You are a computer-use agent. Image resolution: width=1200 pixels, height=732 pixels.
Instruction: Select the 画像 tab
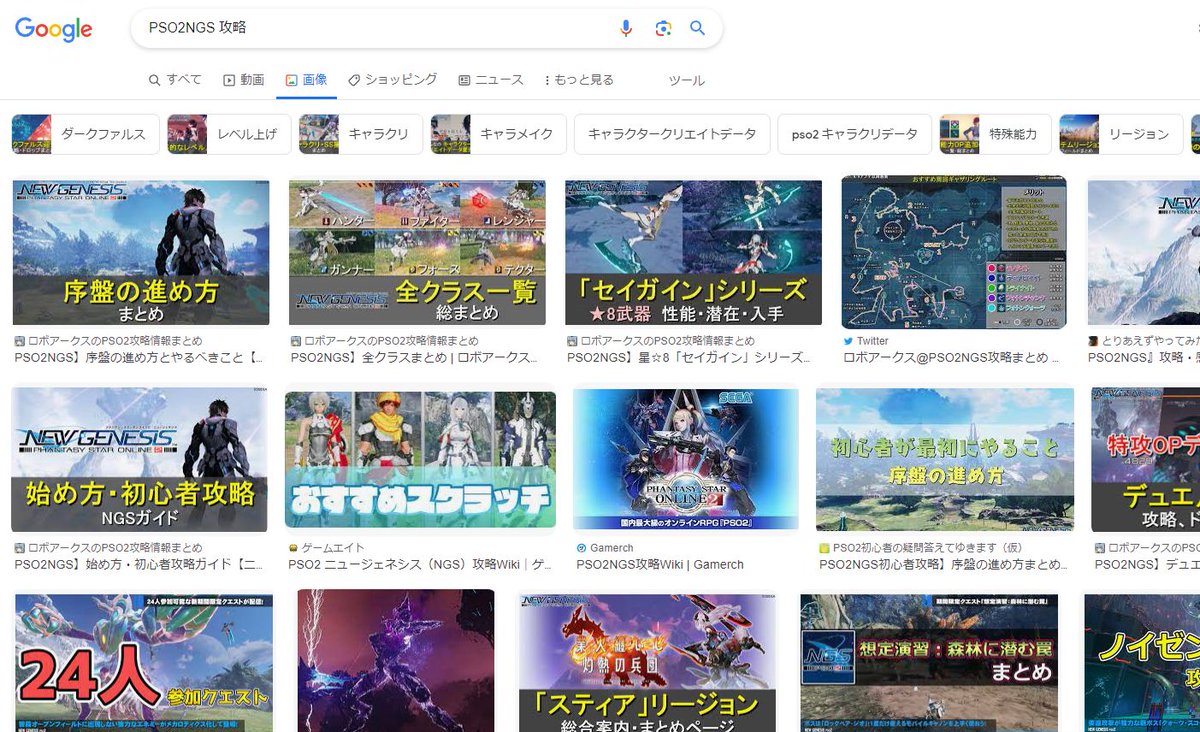pyautogui.click(x=306, y=80)
